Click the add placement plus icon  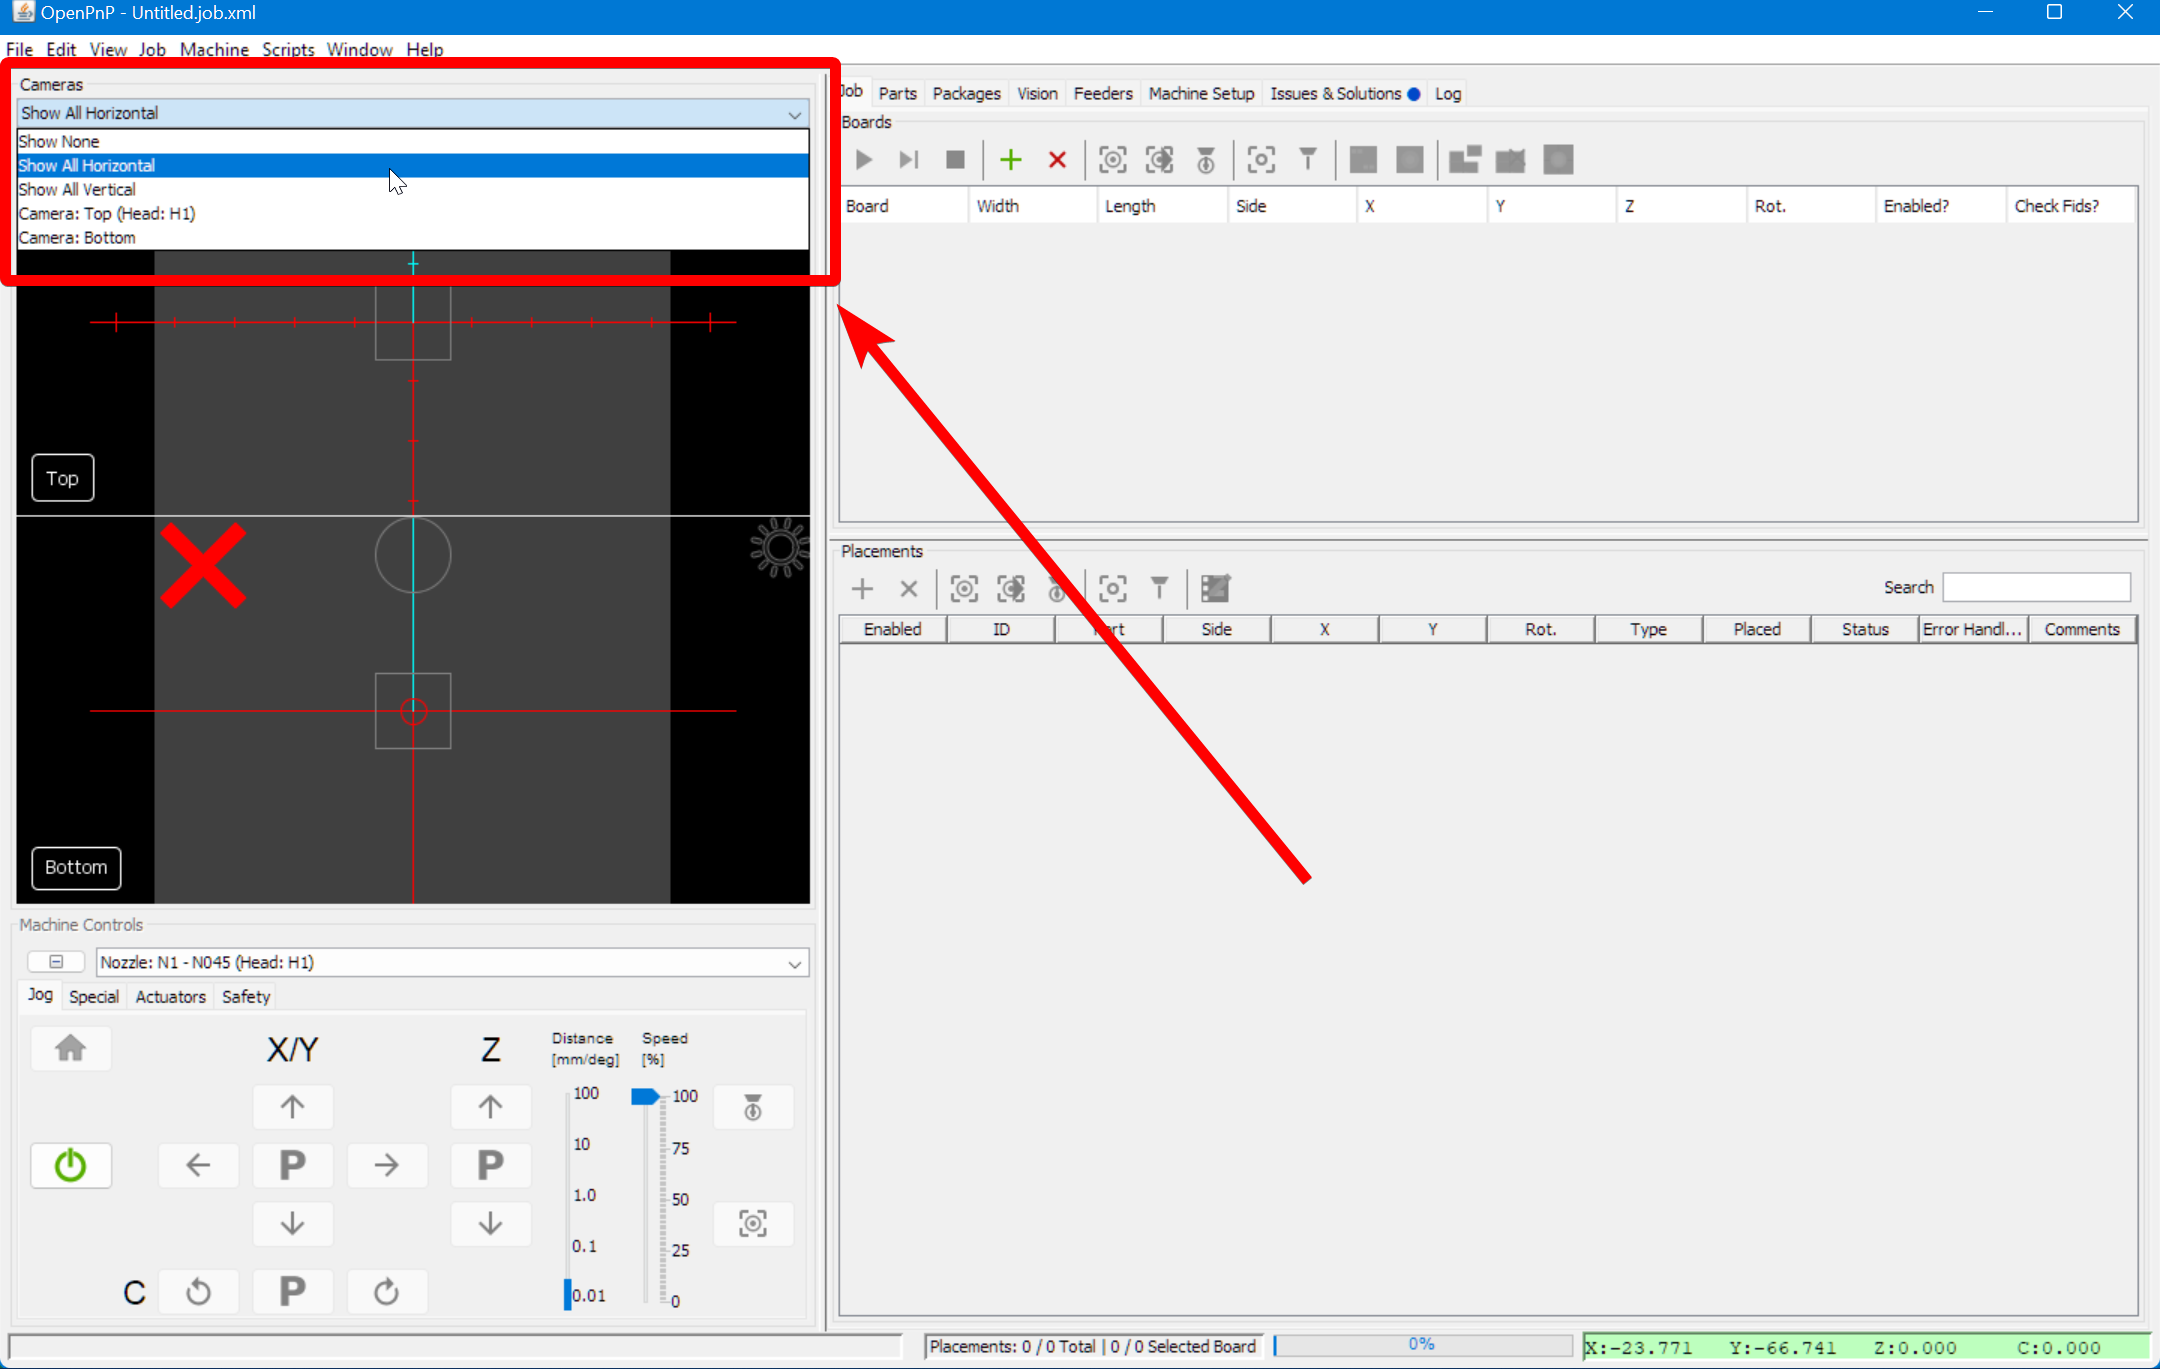click(862, 589)
